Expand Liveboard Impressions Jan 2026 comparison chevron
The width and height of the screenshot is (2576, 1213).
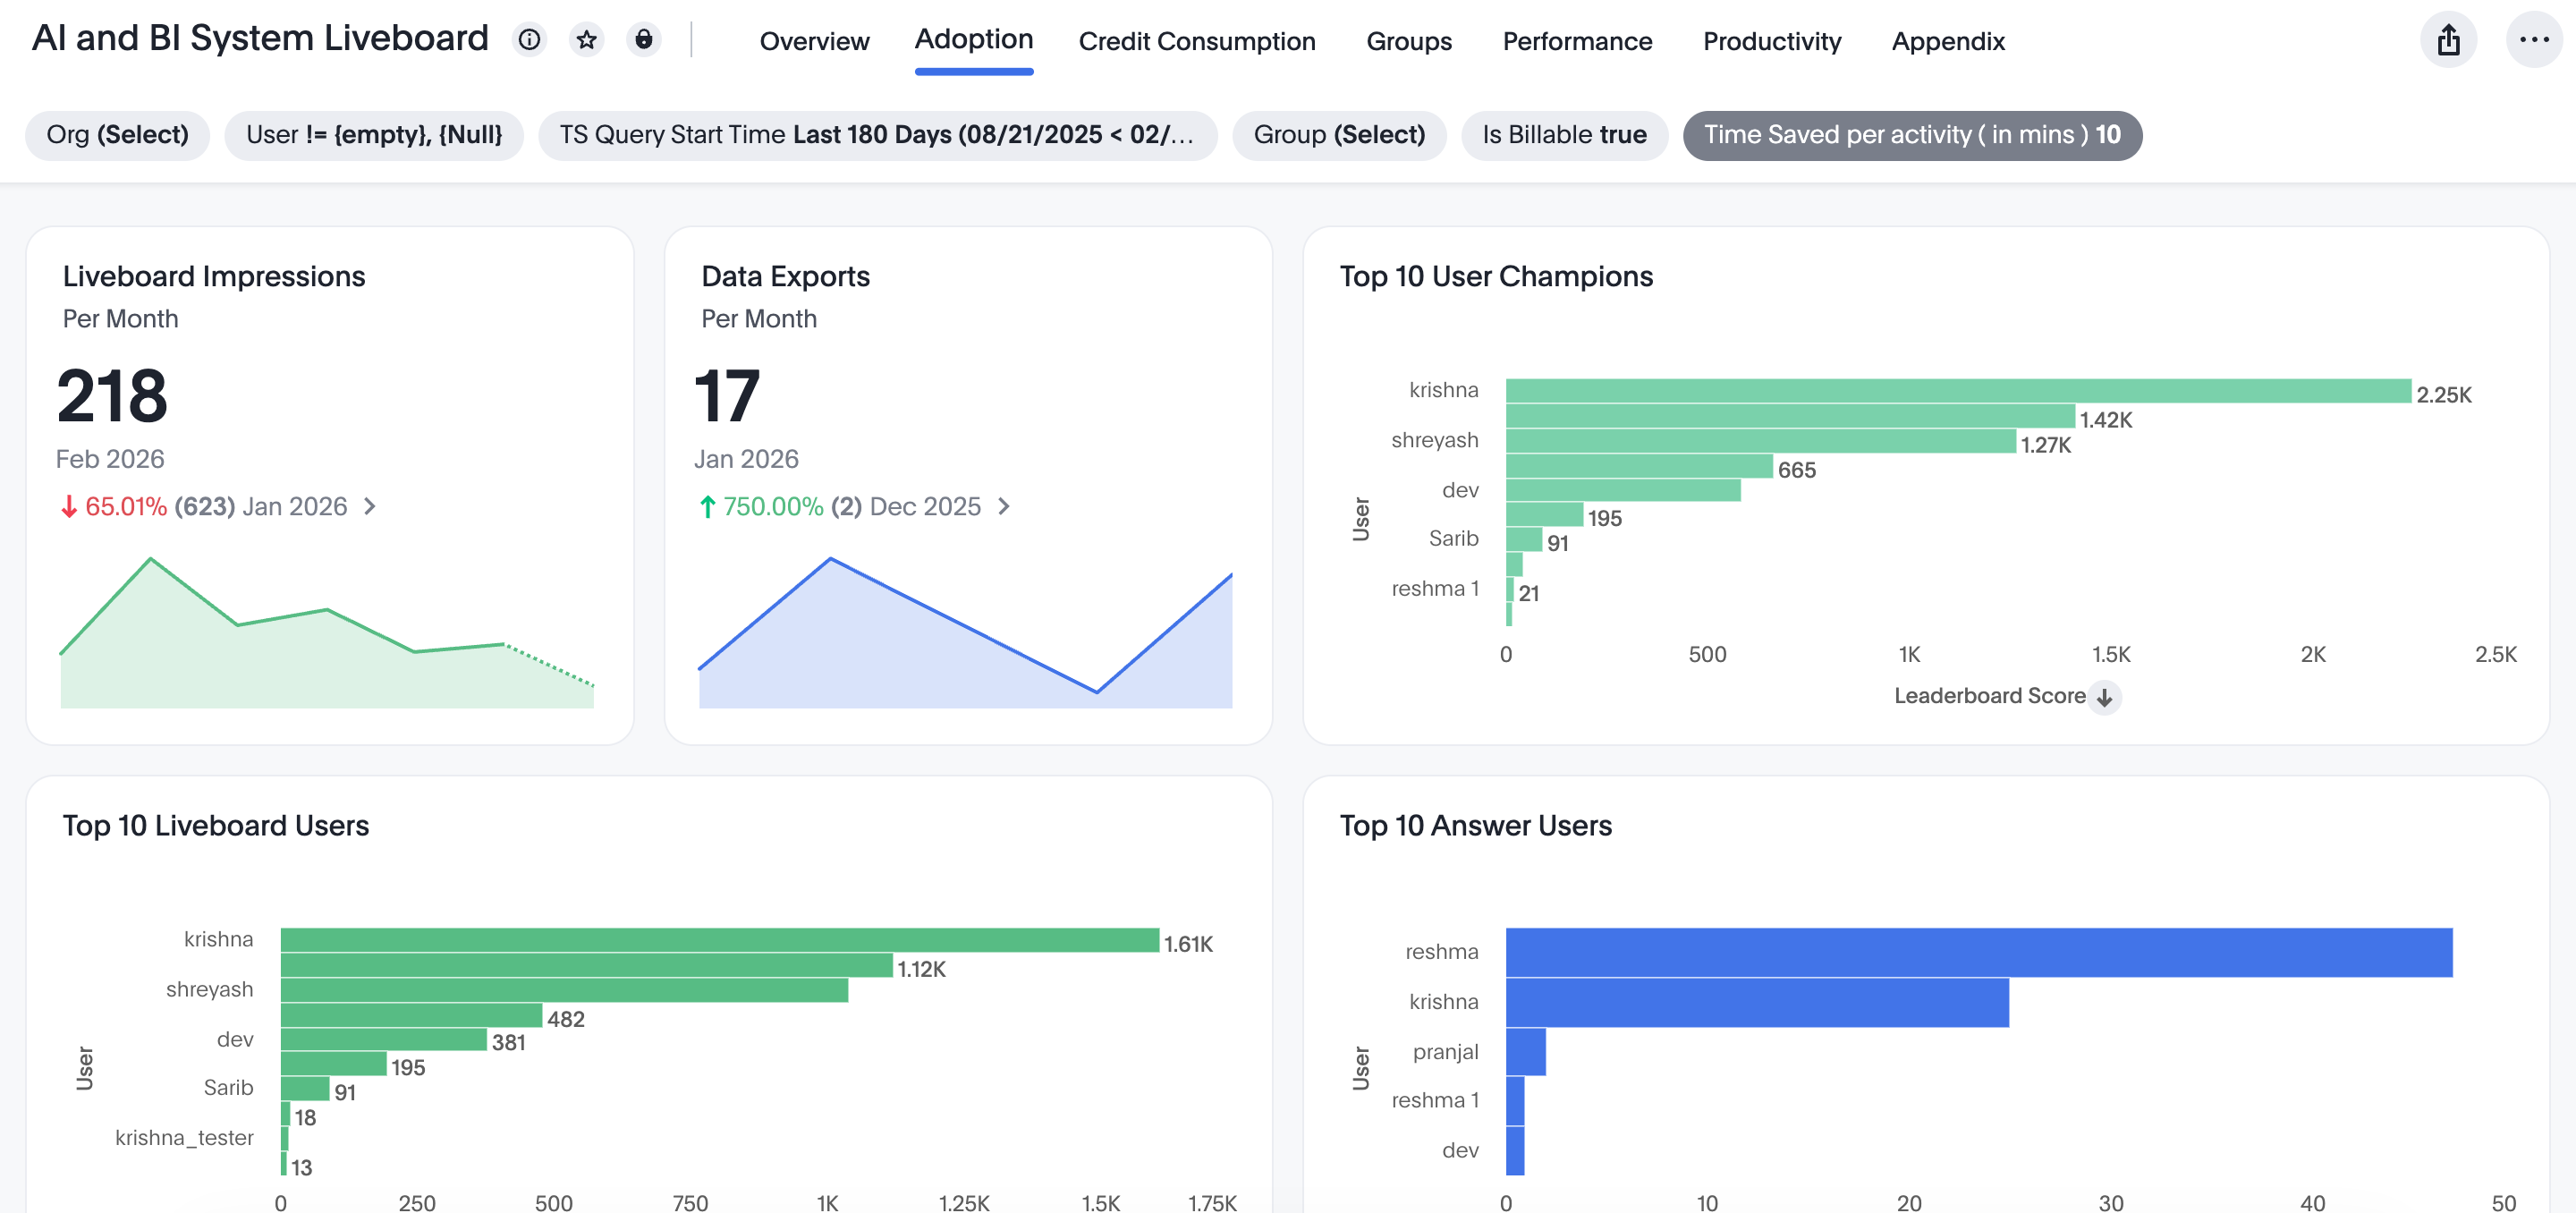[x=370, y=507]
